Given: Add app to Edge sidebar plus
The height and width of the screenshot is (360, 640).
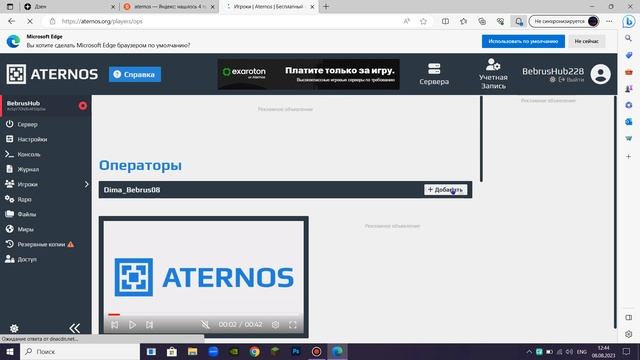Looking at the screenshot, I should point(629,156).
